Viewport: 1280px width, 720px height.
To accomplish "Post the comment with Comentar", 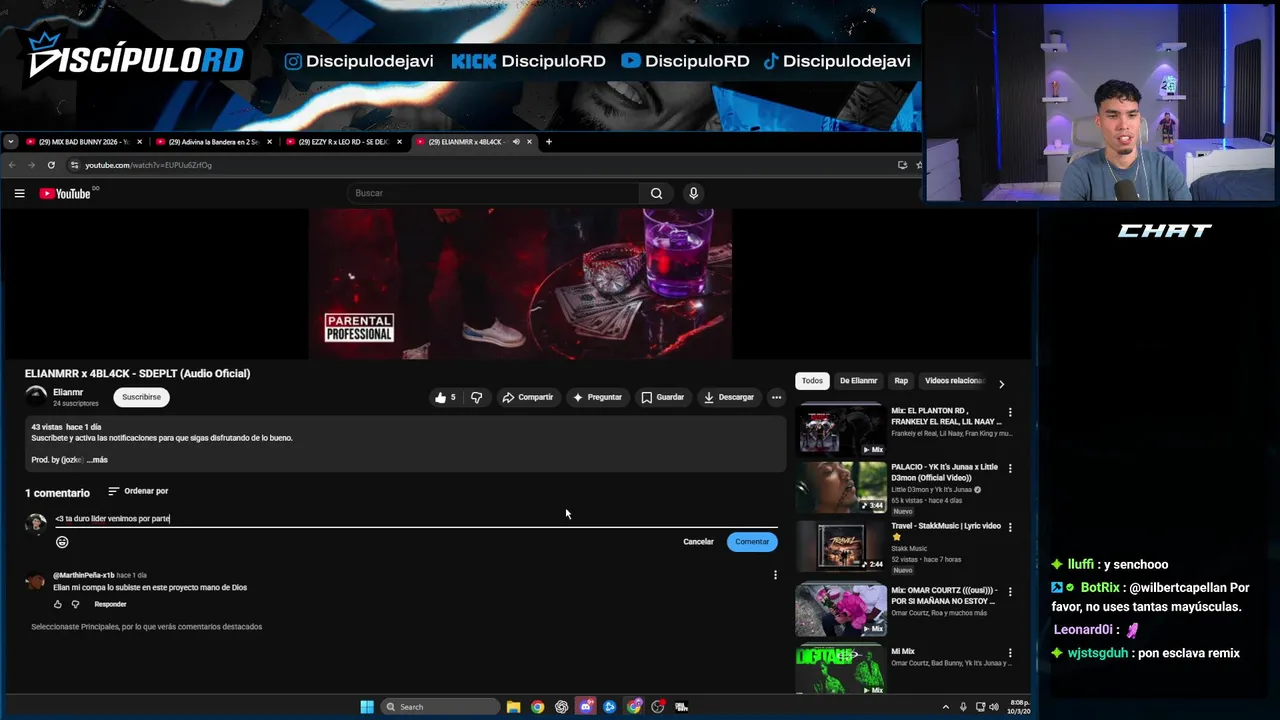I will (x=752, y=542).
